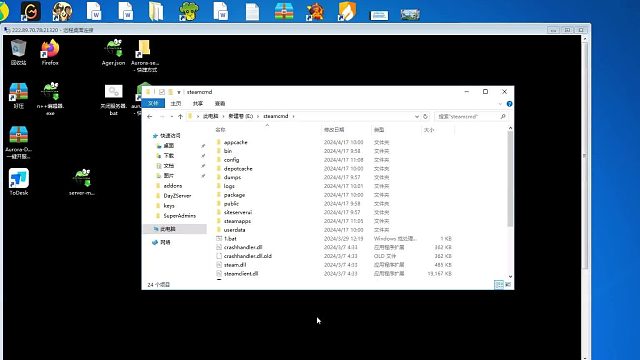Screen dimensions: 640x360
Task: Click the search magnifier icon in Explorer
Action: coord(503,116)
